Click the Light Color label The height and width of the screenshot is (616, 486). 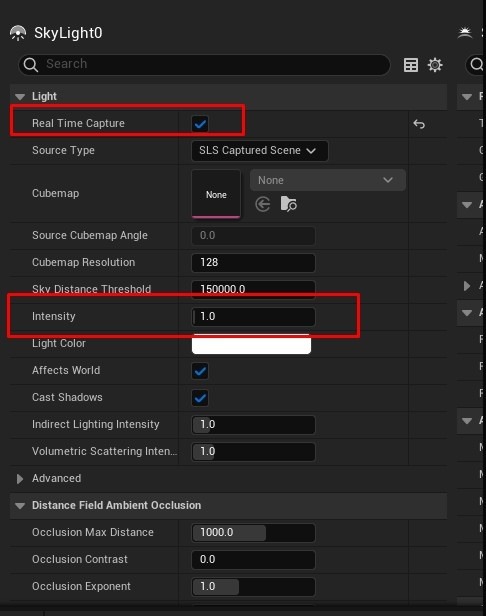point(59,343)
